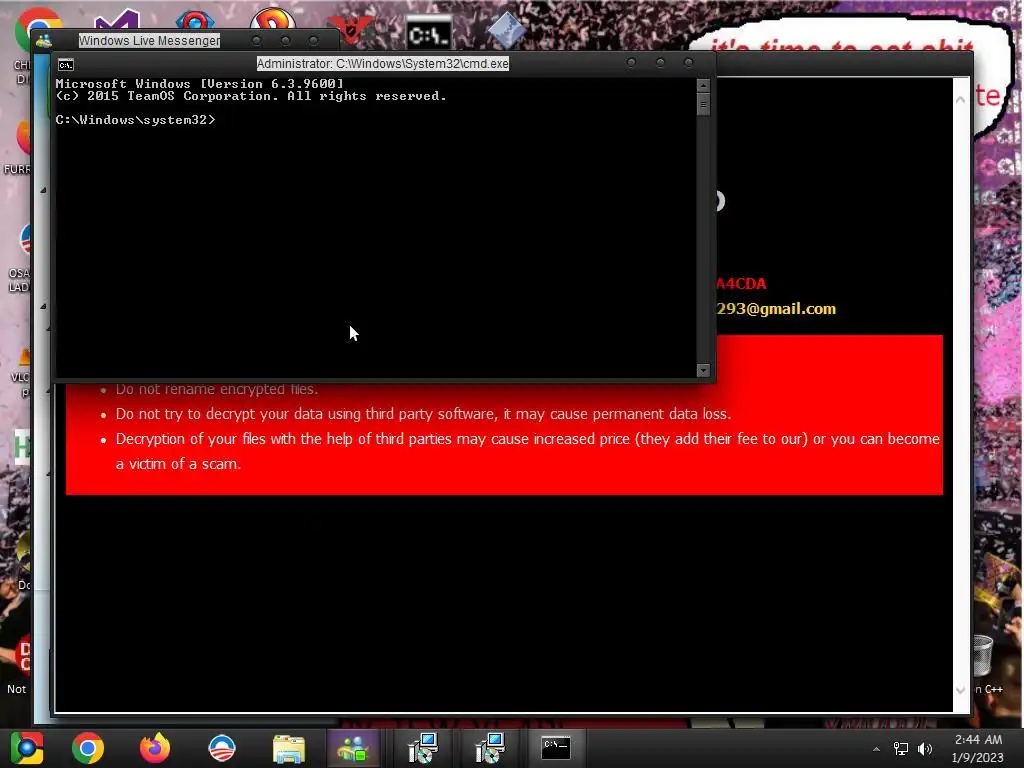The image size is (1024, 768).
Task: Click the 293@gmail.com email text
Action: pyautogui.click(x=776, y=309)
